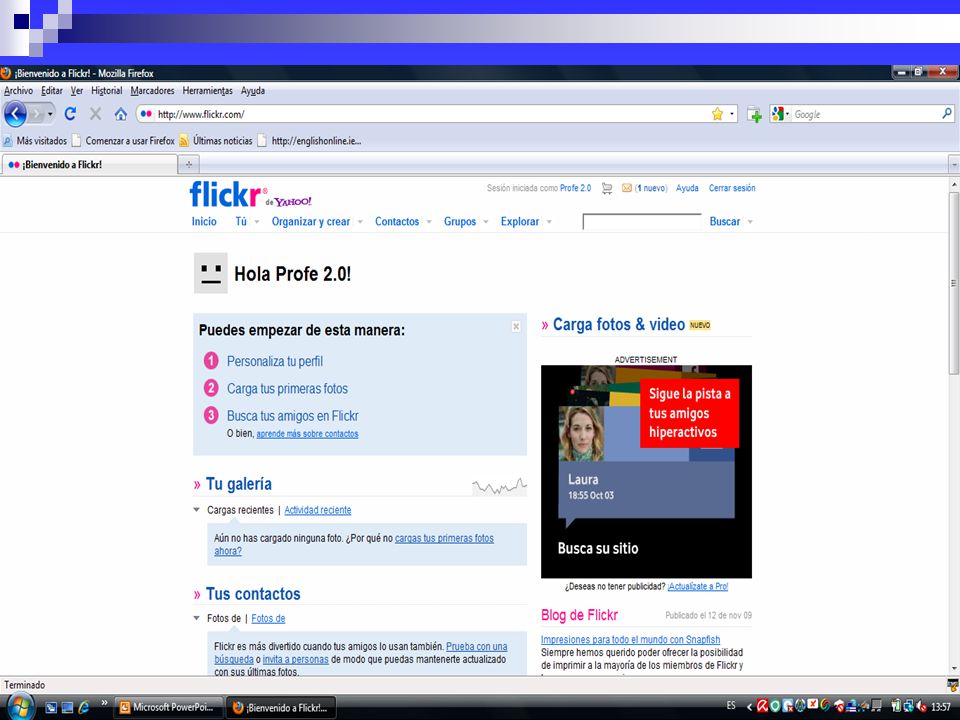Image resolution: width=960 pixels, height=720 pixels.
Task: Open the 'Comenzar a usar Firefox' bookmark
Action: click(123, 141)
